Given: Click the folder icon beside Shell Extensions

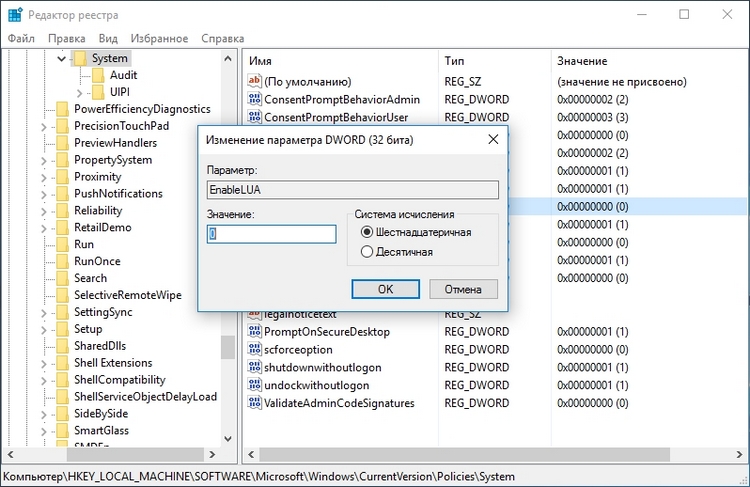Looking at the screenshot, I should click(63, 363).
